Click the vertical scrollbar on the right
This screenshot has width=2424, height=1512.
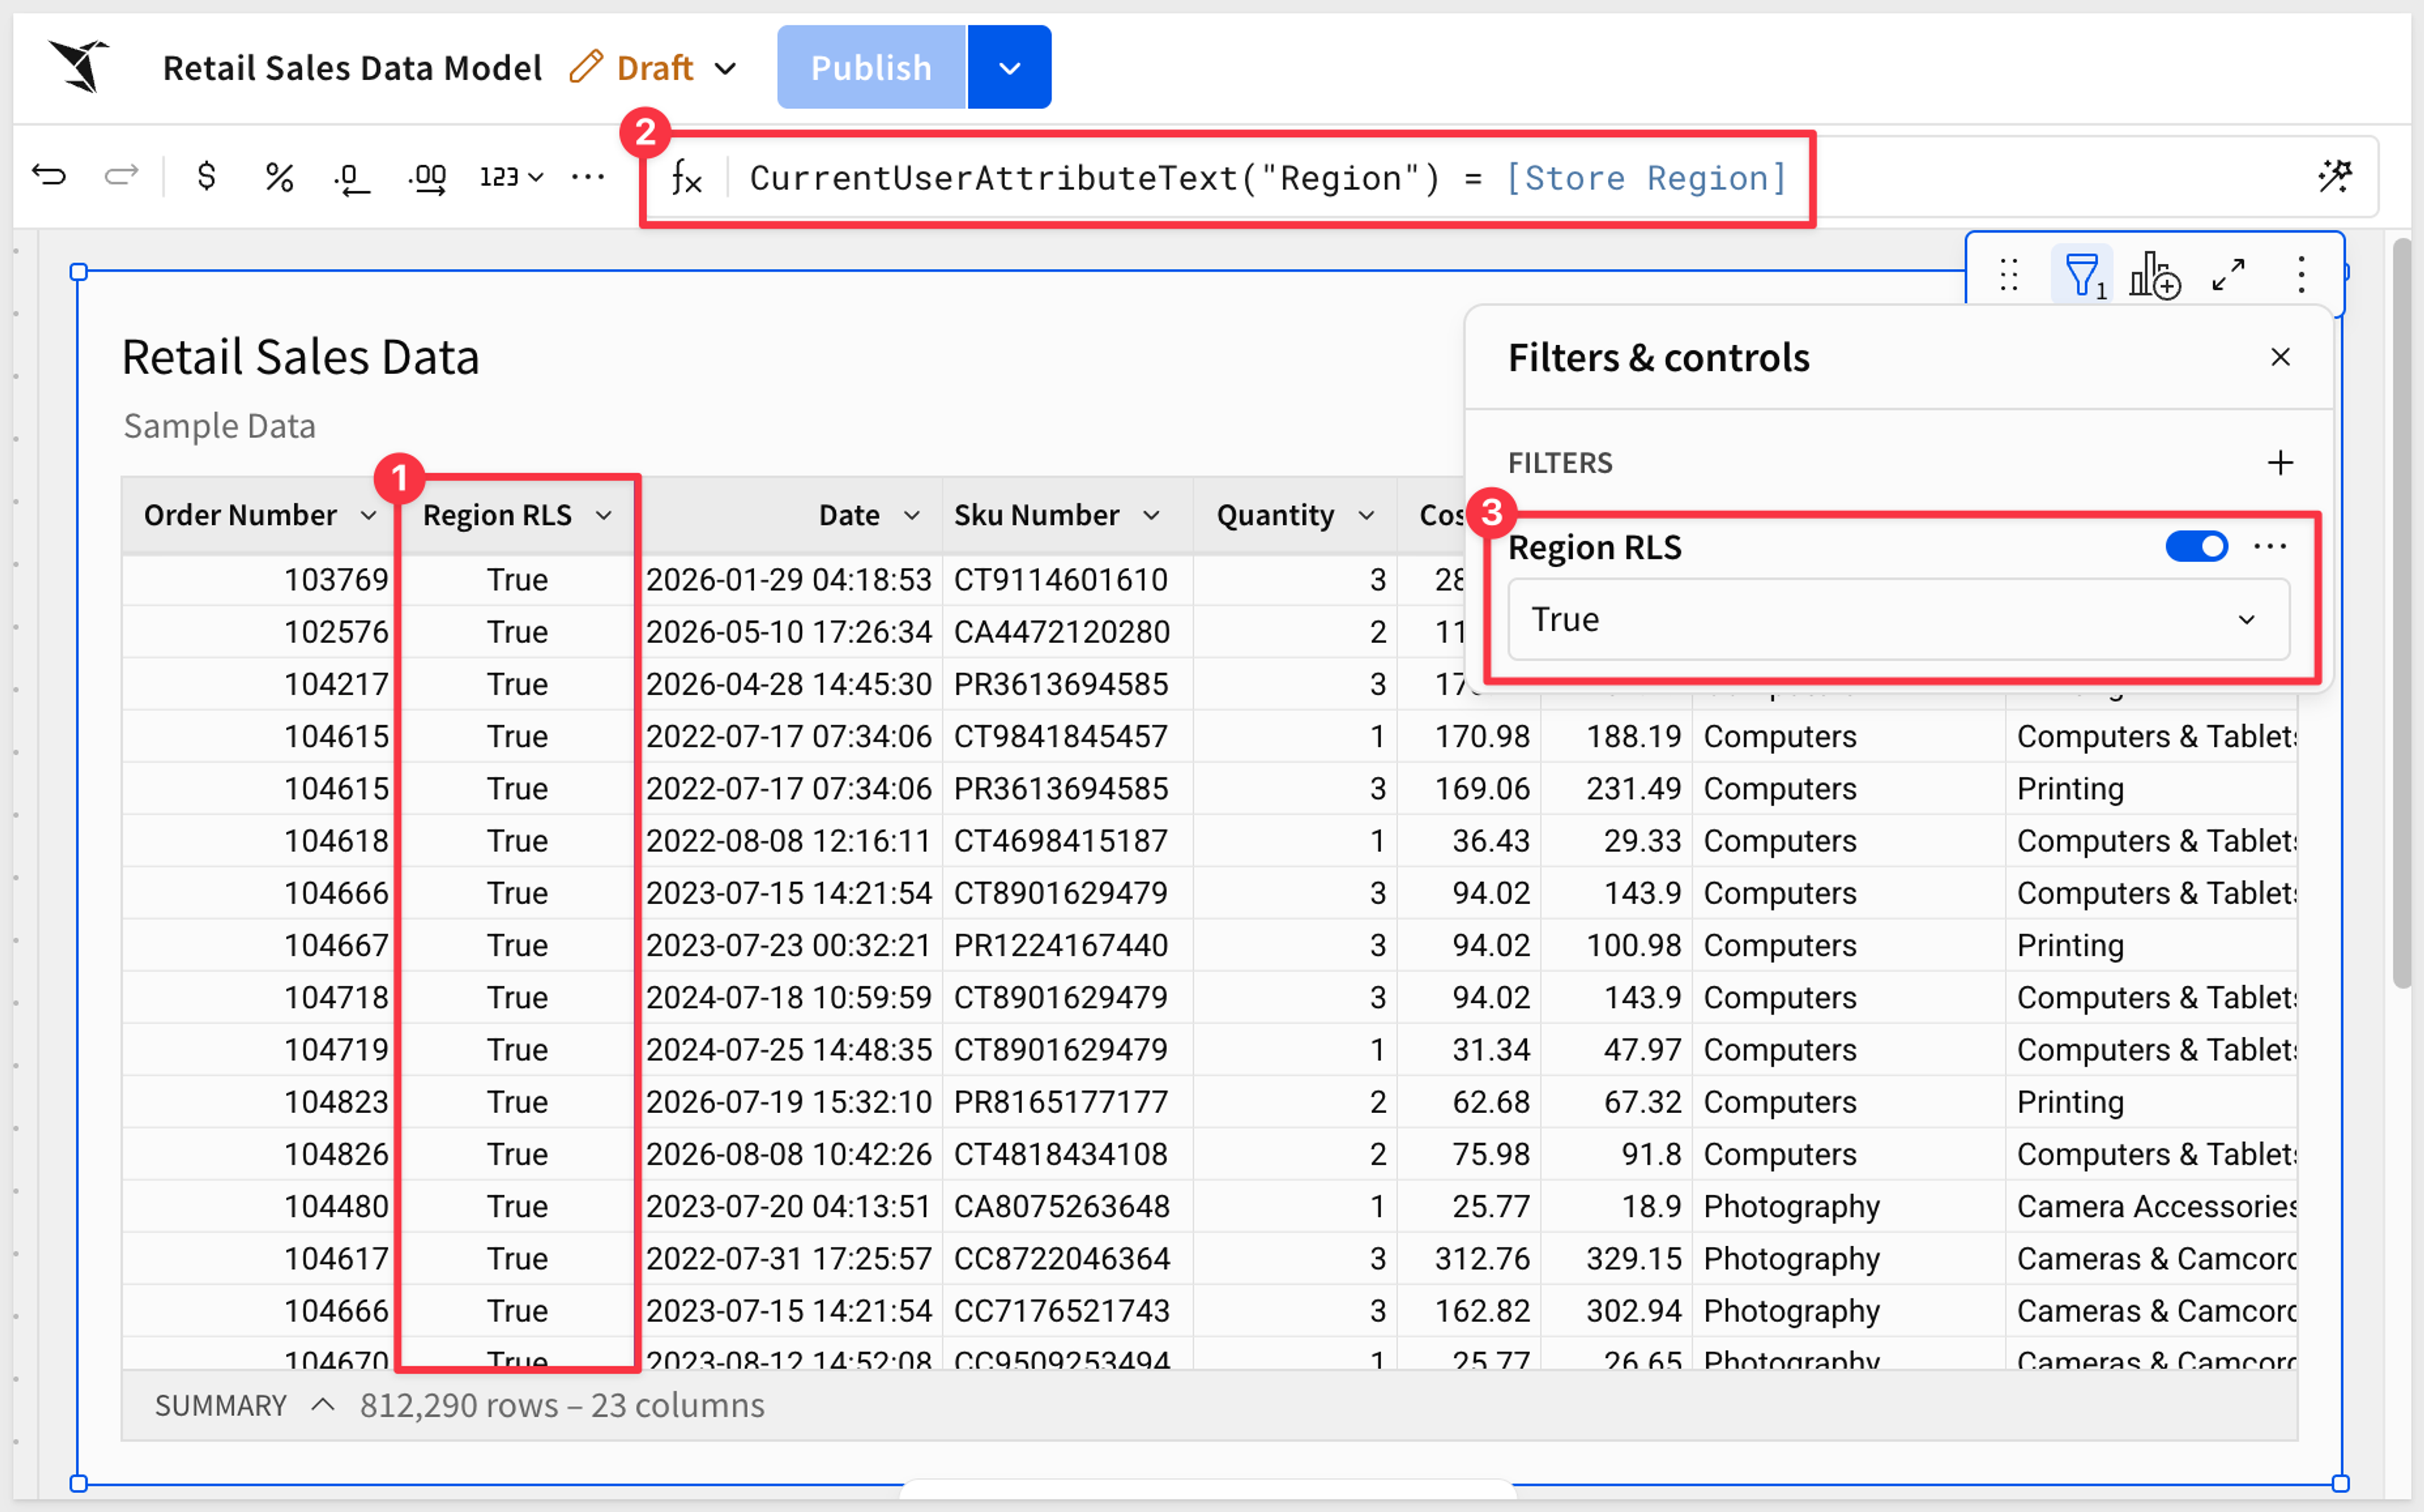[2401, 612]
